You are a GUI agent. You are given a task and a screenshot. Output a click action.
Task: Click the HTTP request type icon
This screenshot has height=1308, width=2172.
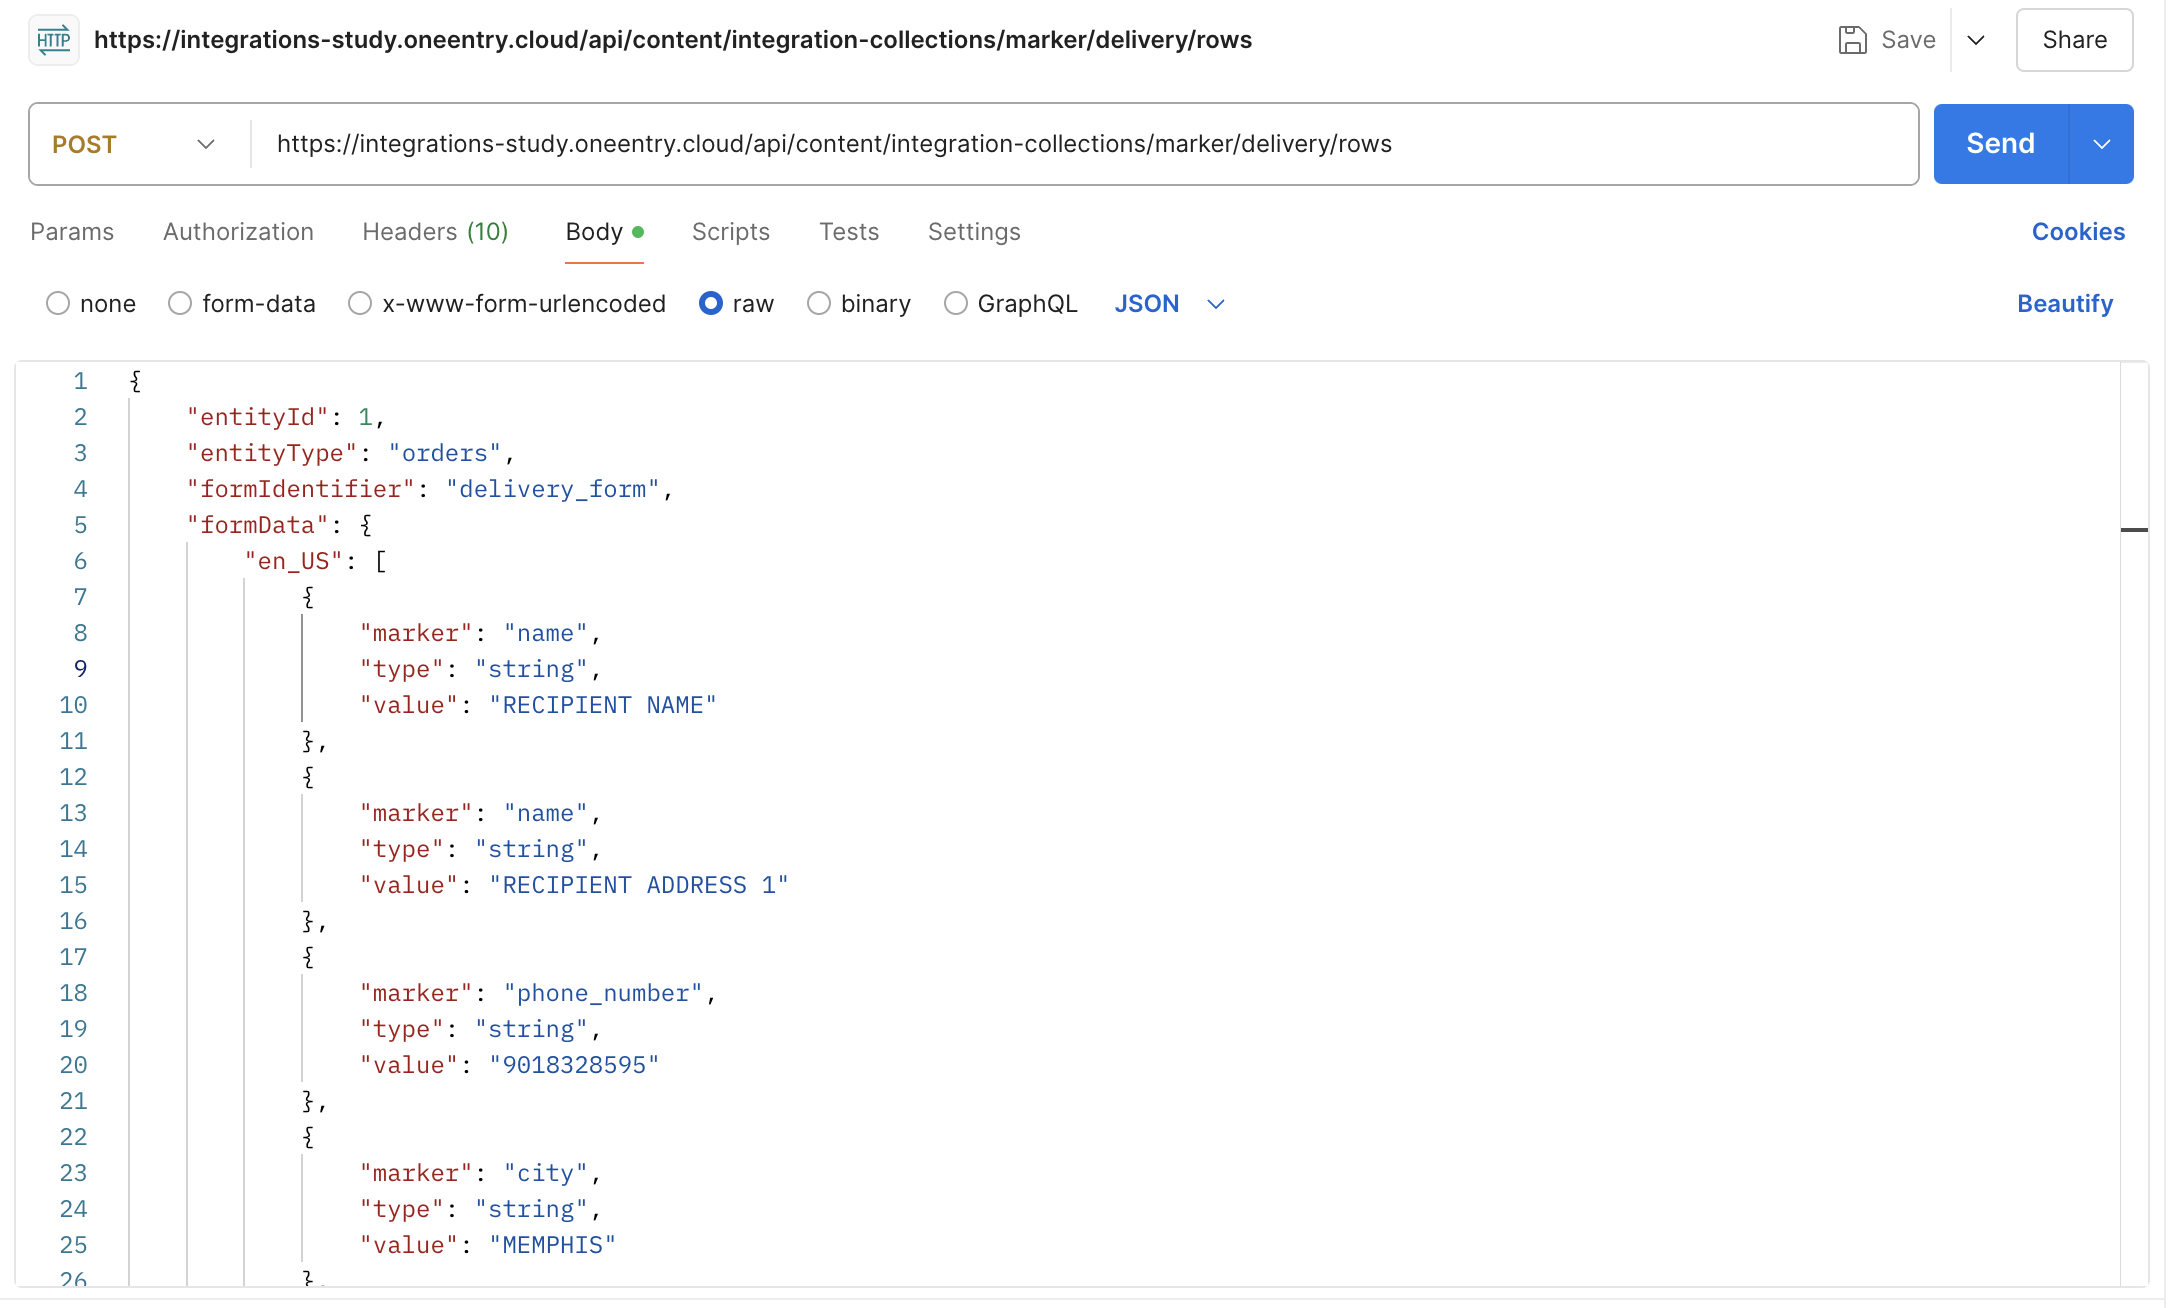(54, 40)
